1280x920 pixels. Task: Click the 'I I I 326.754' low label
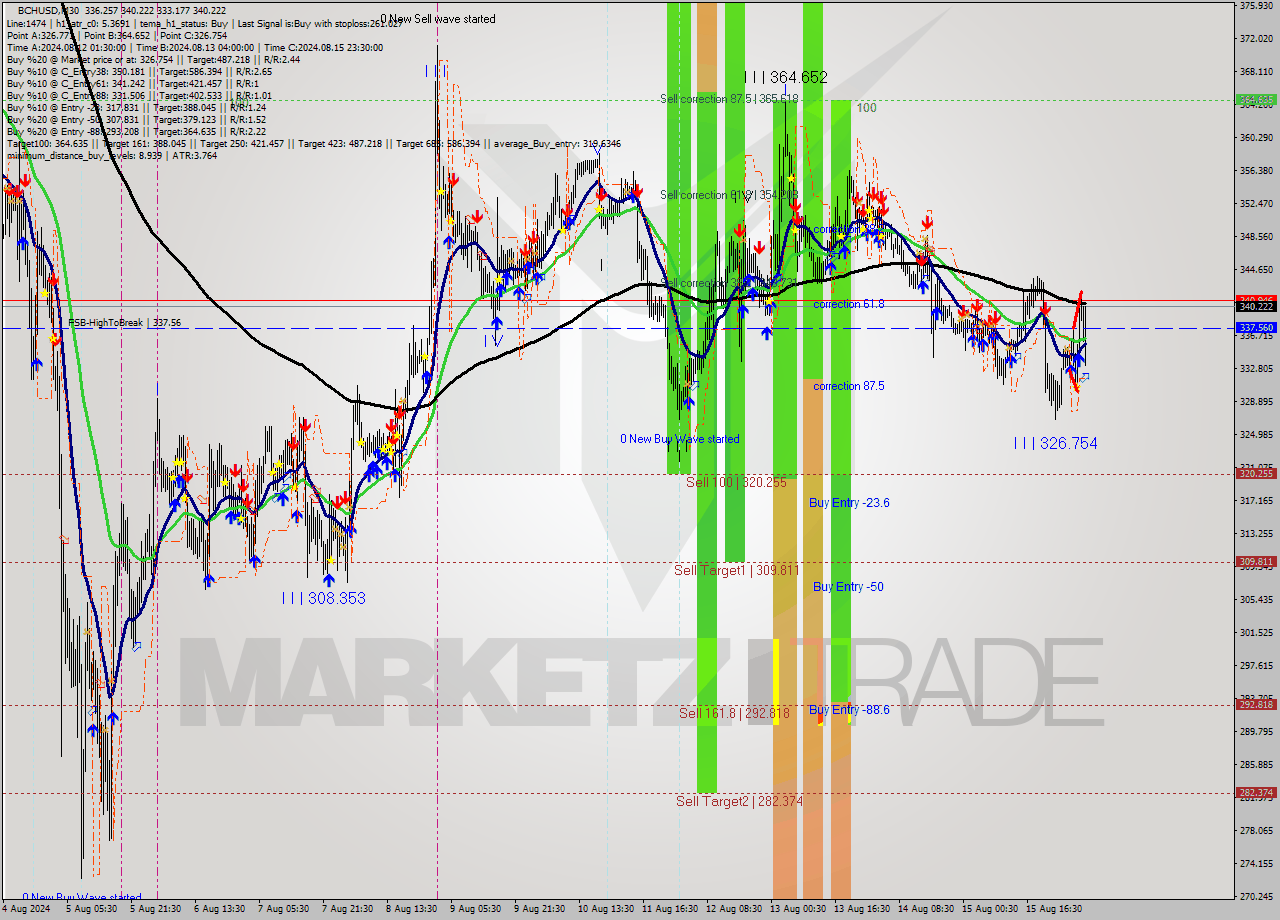(x=1055, y=443)
